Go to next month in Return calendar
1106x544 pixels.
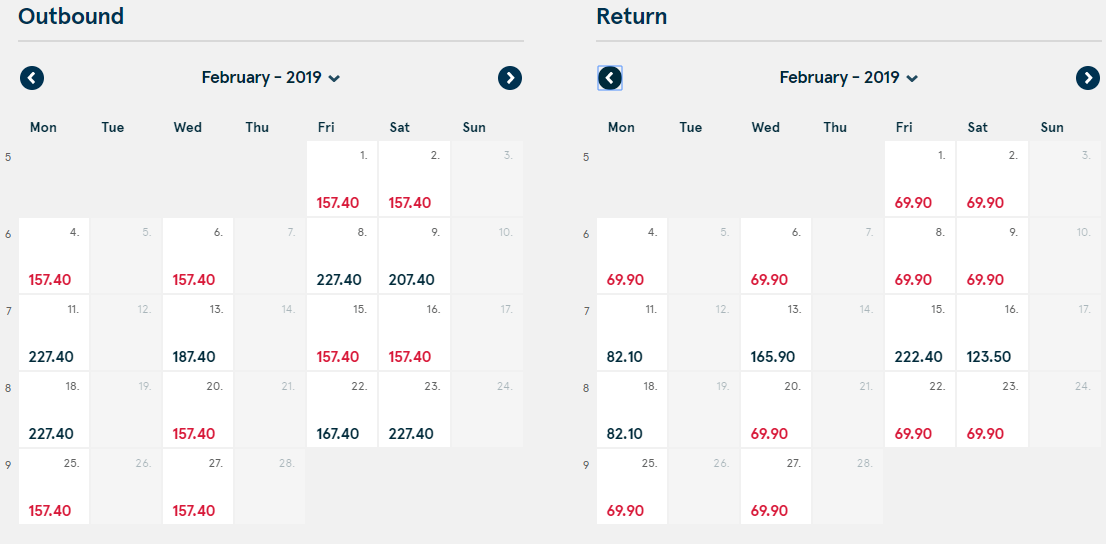pos(1088,78)
